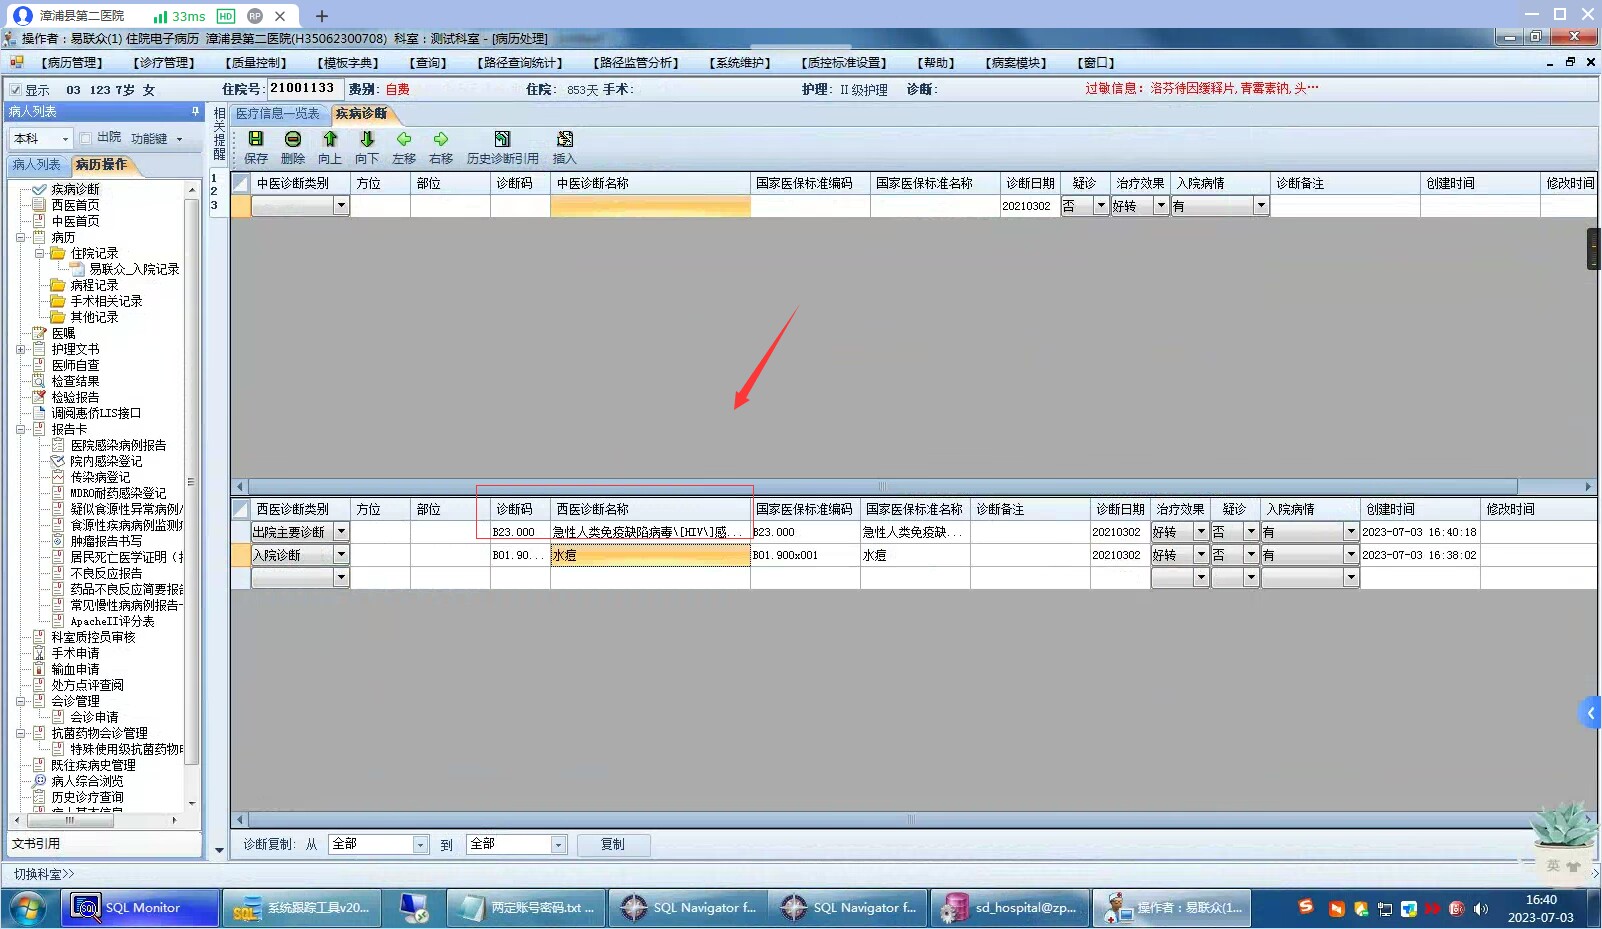The height and width of the screenshot is (929, 1602).
Task: Open the 诊疗管理 menu
Action: point(164,63)
